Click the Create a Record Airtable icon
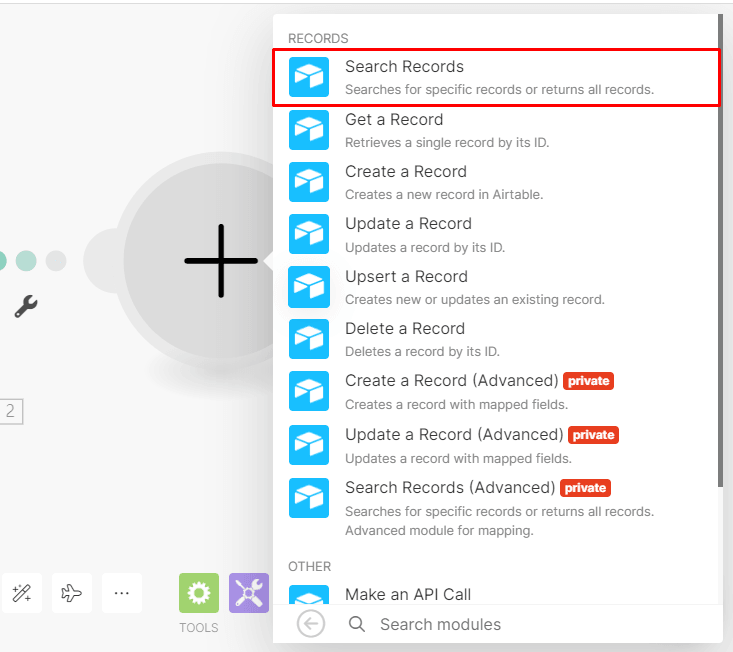733x652 pixels. pyautogui.click(x=309, y=182)
